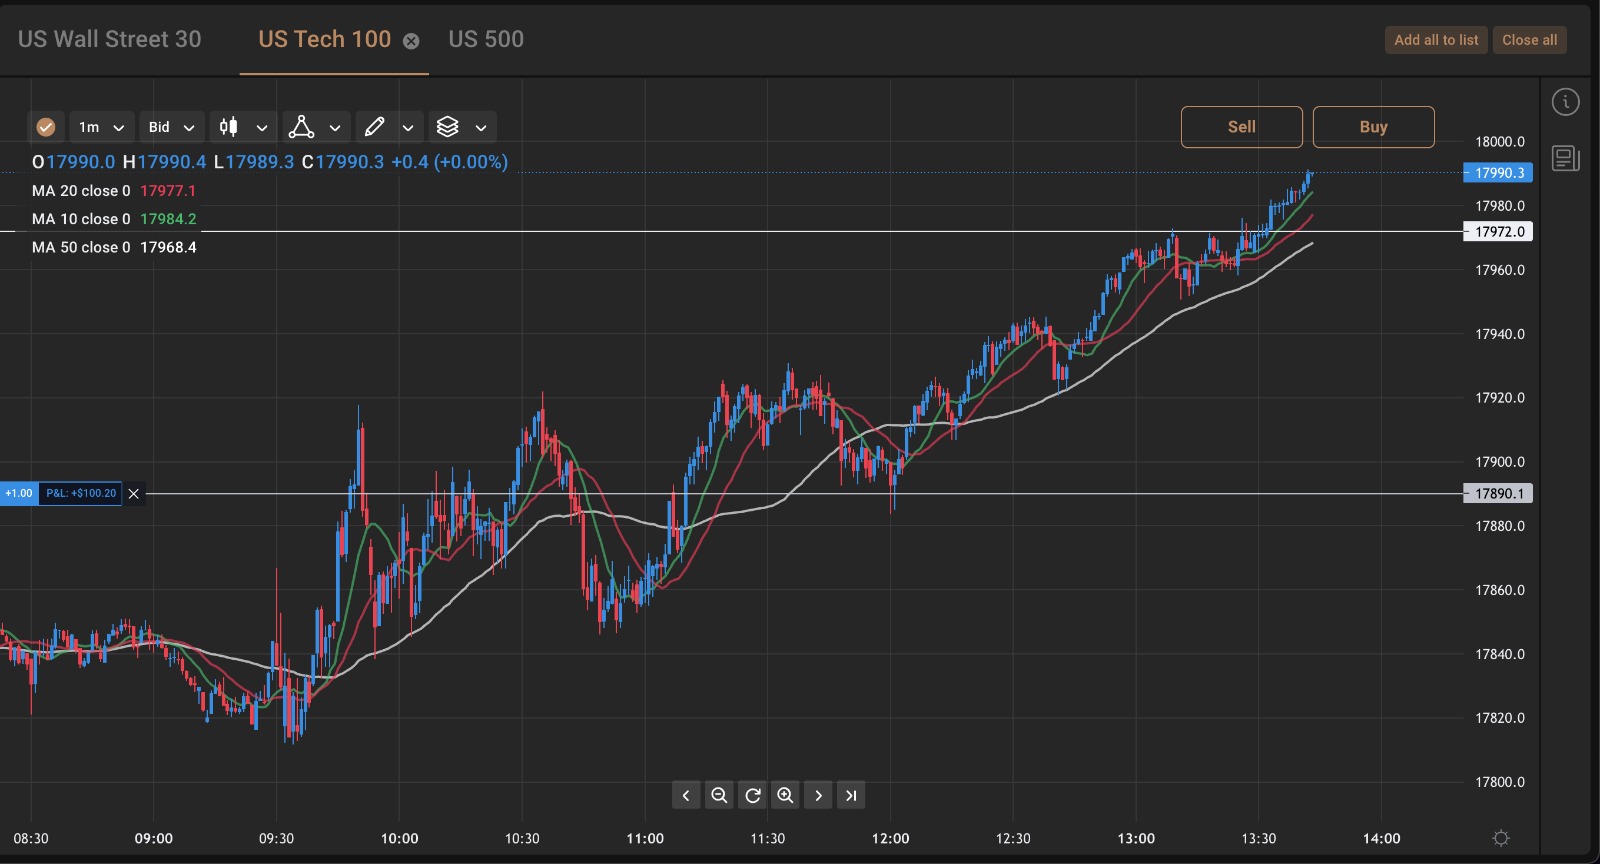
Task: Reset the chart view
Action: pyautogui.click(x=753, y=795)
